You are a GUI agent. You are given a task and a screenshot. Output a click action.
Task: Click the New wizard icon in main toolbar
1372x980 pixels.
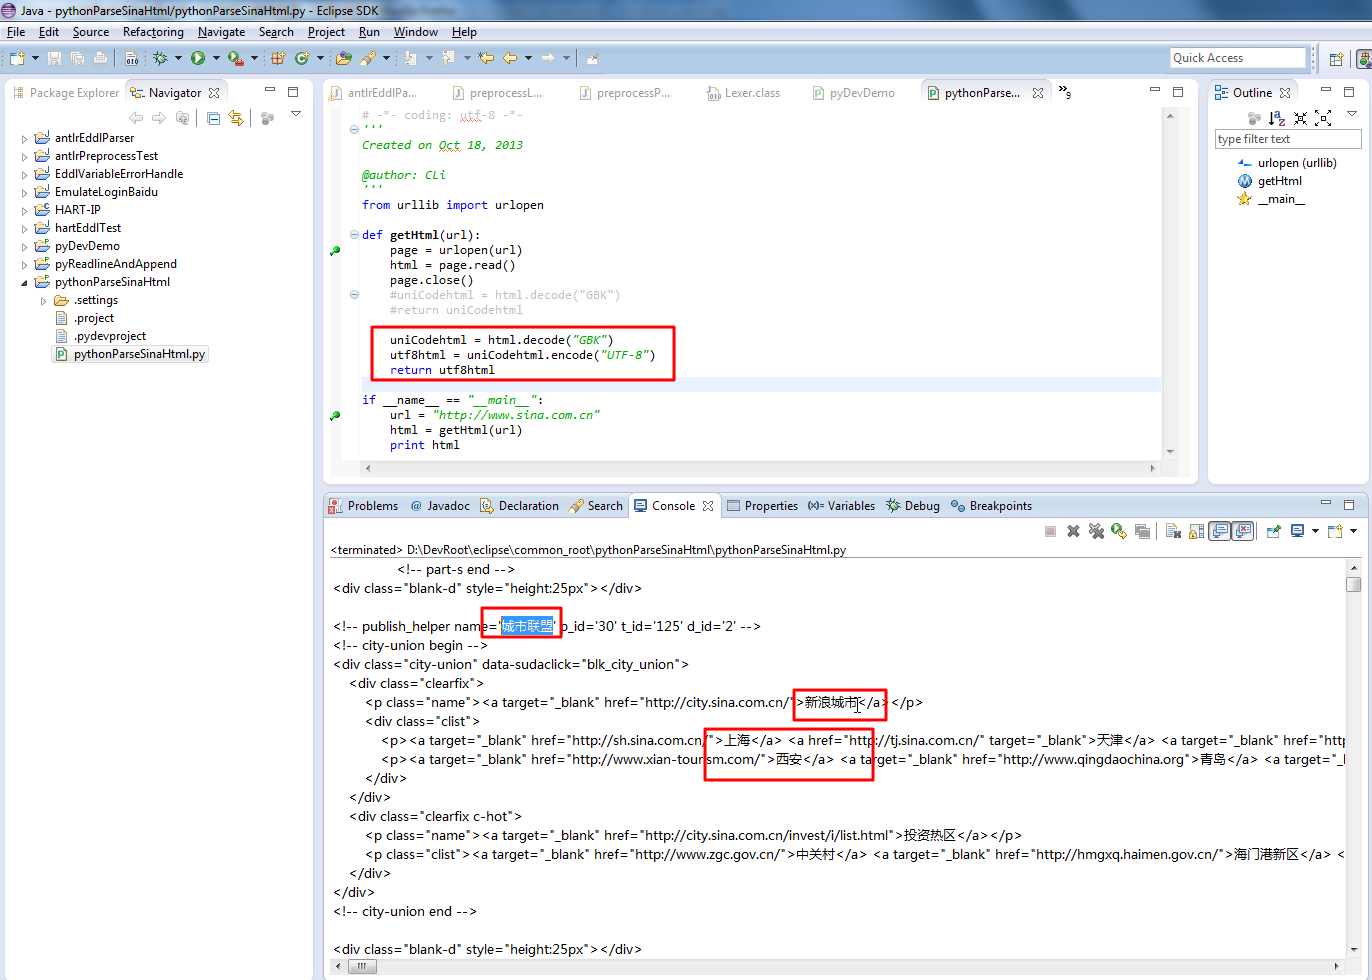click(17, 58)
